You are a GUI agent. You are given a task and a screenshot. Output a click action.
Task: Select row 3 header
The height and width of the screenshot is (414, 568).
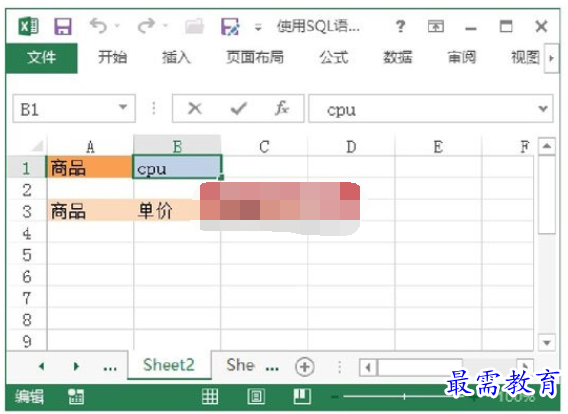coord(26,211)
